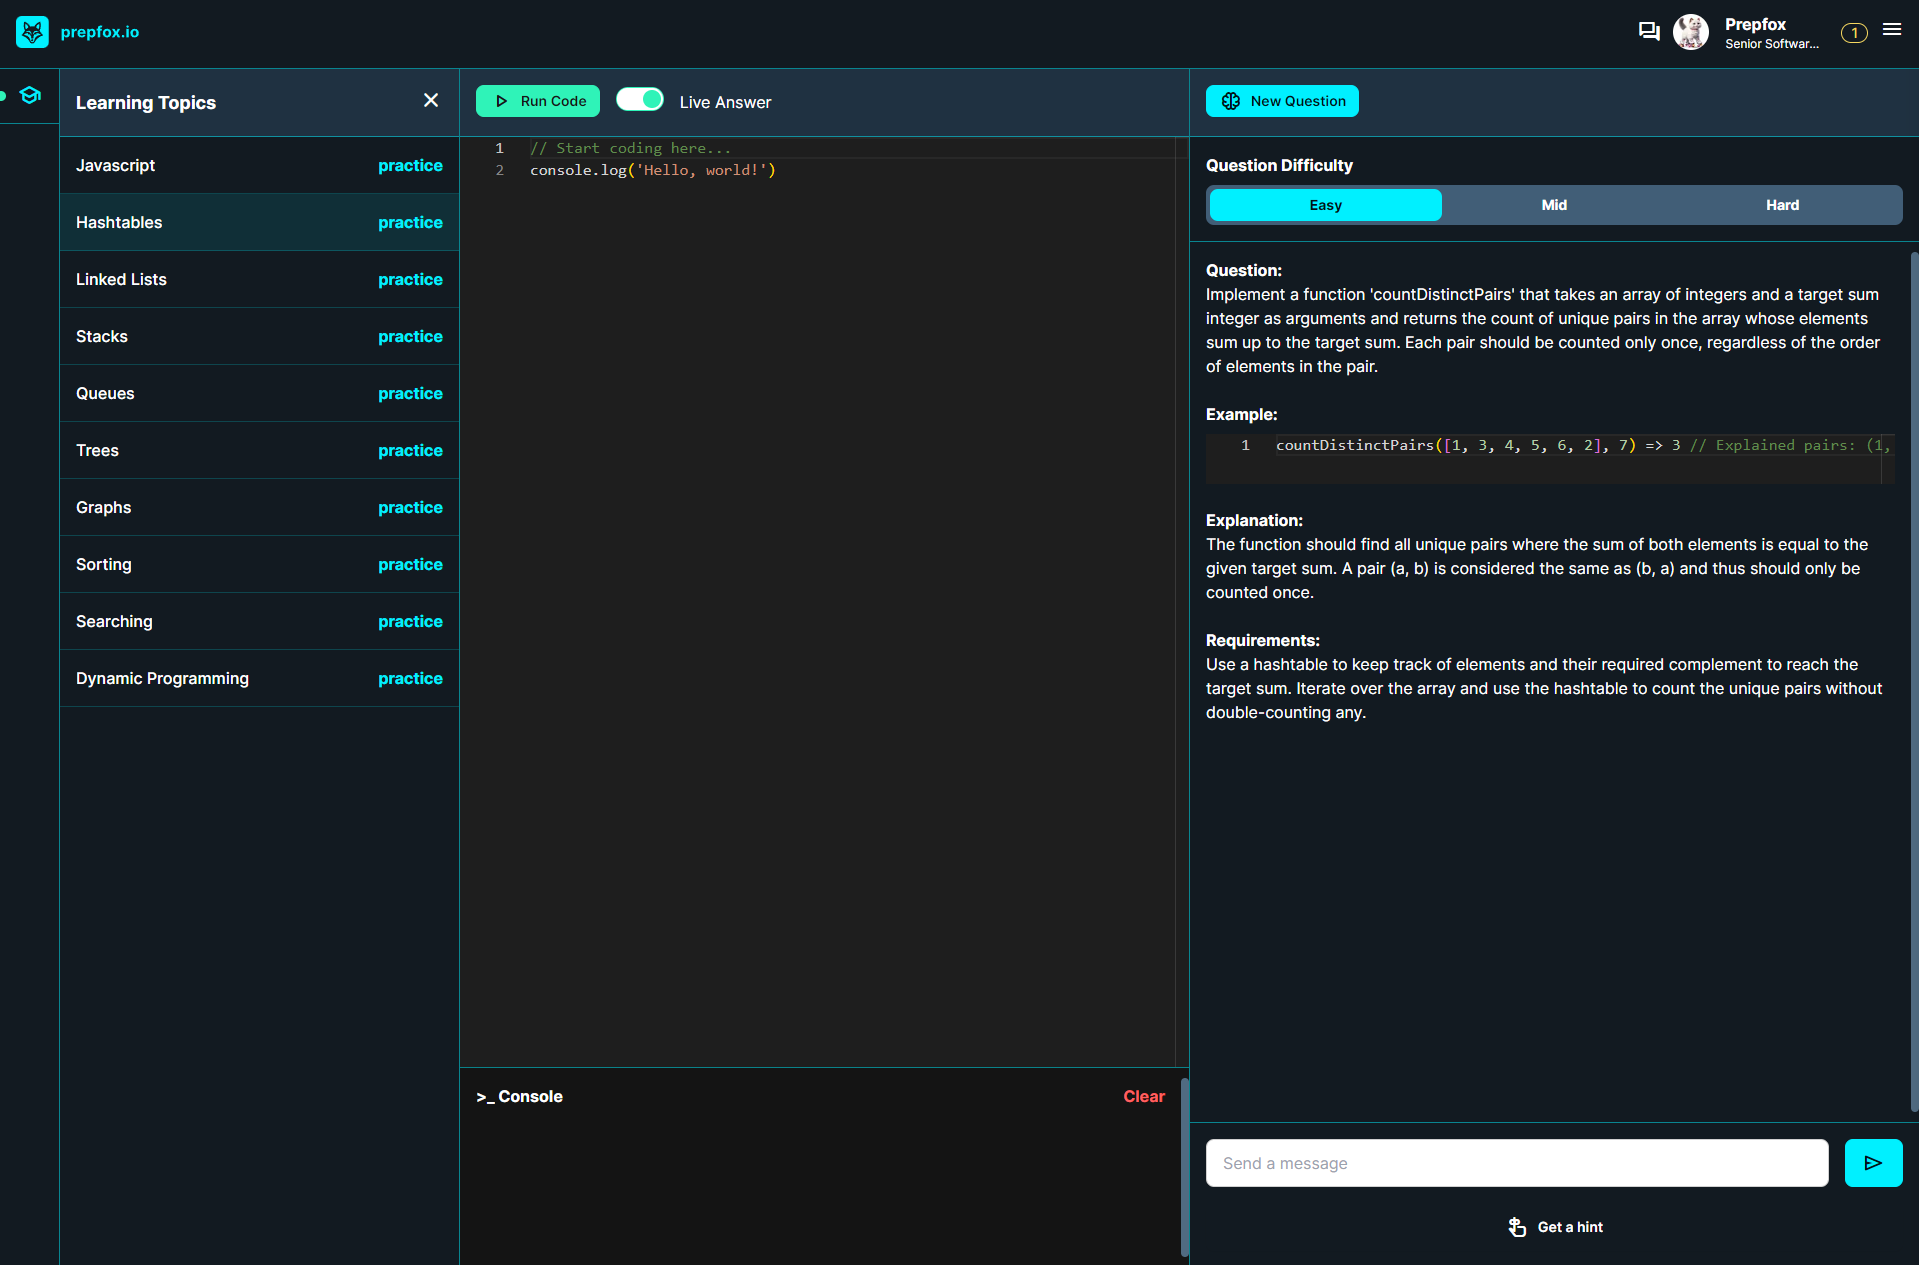
Task: Click practice link for Queues
Action: [x=410, y=394]
